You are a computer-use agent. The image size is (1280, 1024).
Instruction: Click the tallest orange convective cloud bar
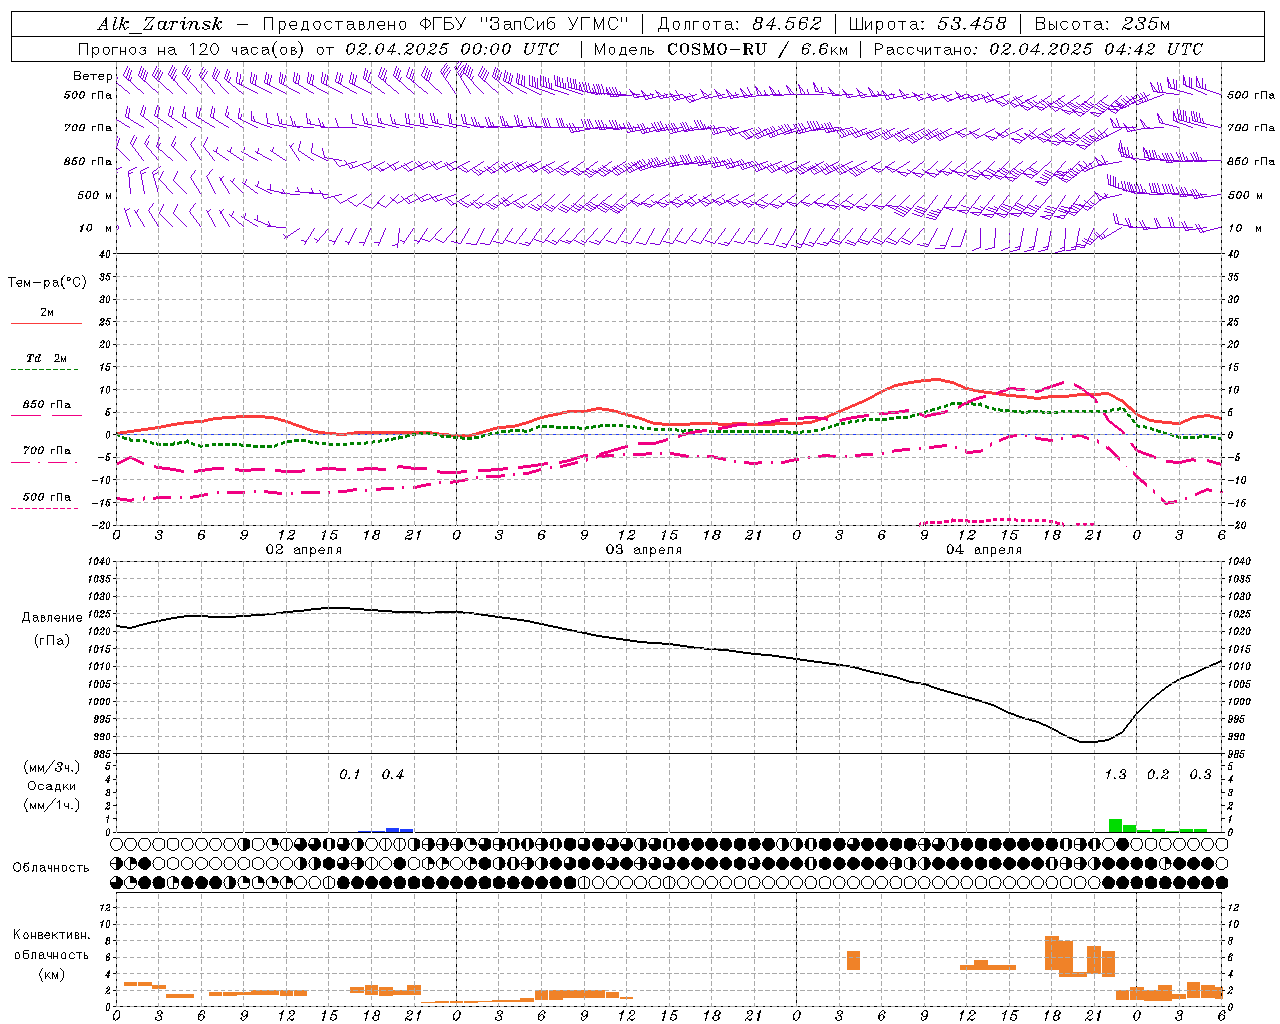pos(1051,952)
